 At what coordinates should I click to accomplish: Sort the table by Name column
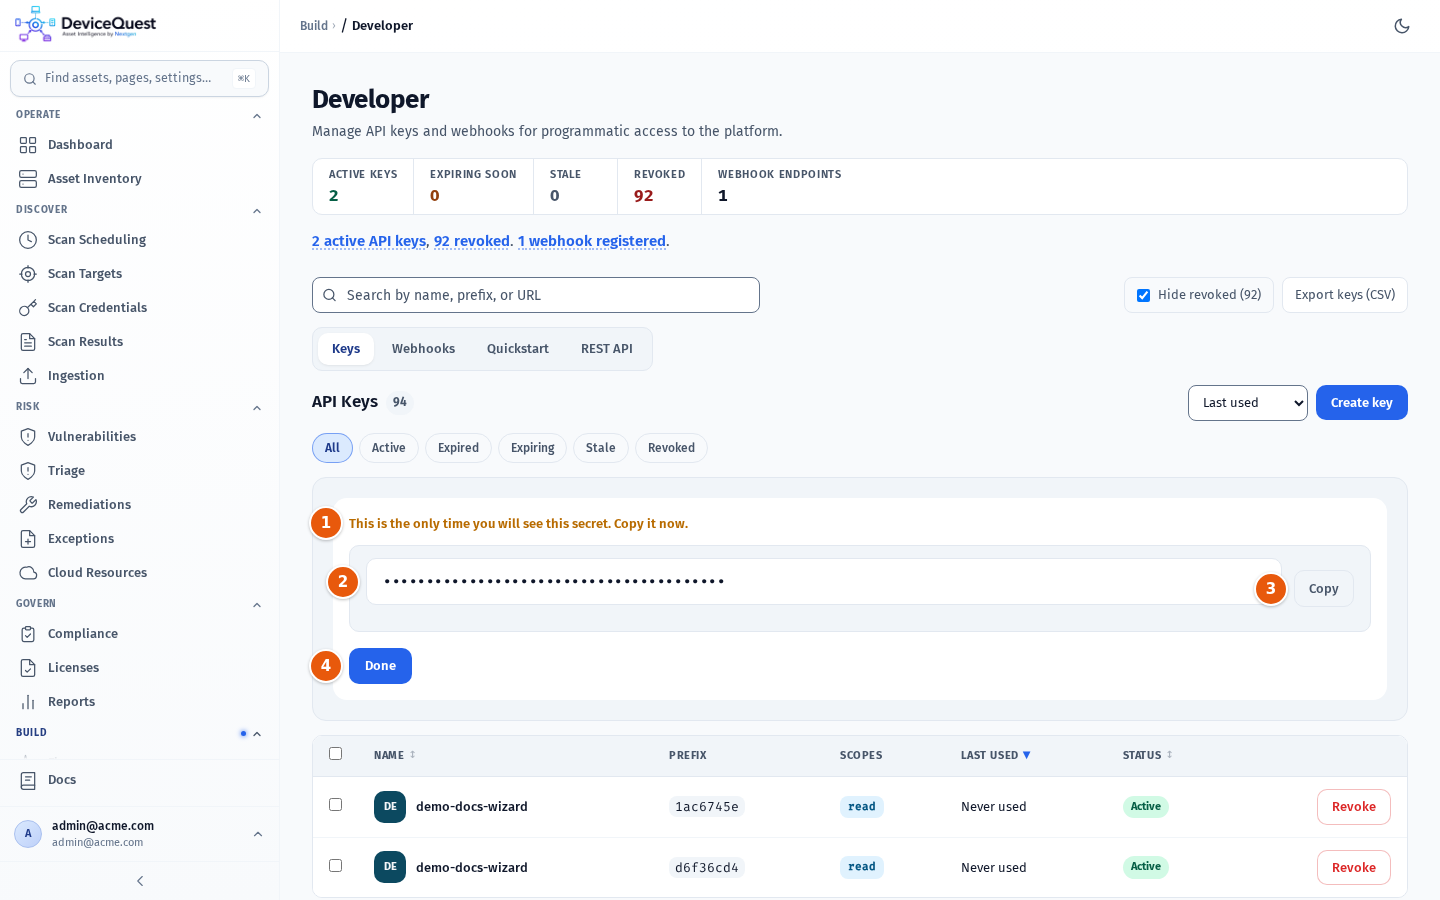394,755
